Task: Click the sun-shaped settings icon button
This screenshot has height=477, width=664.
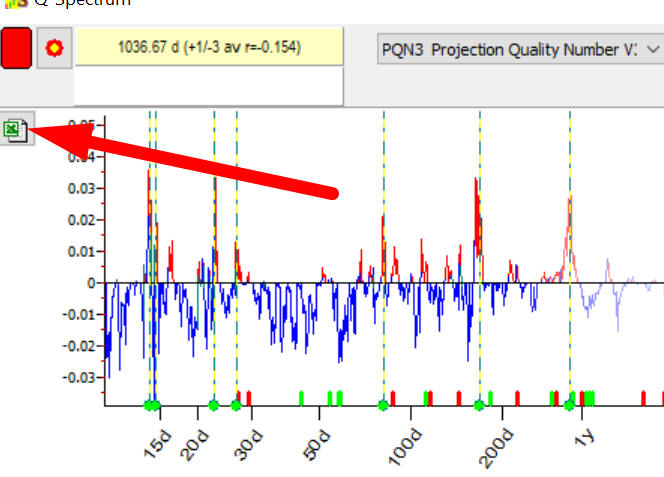Action: pyautogui.click(x=53, y=48)
